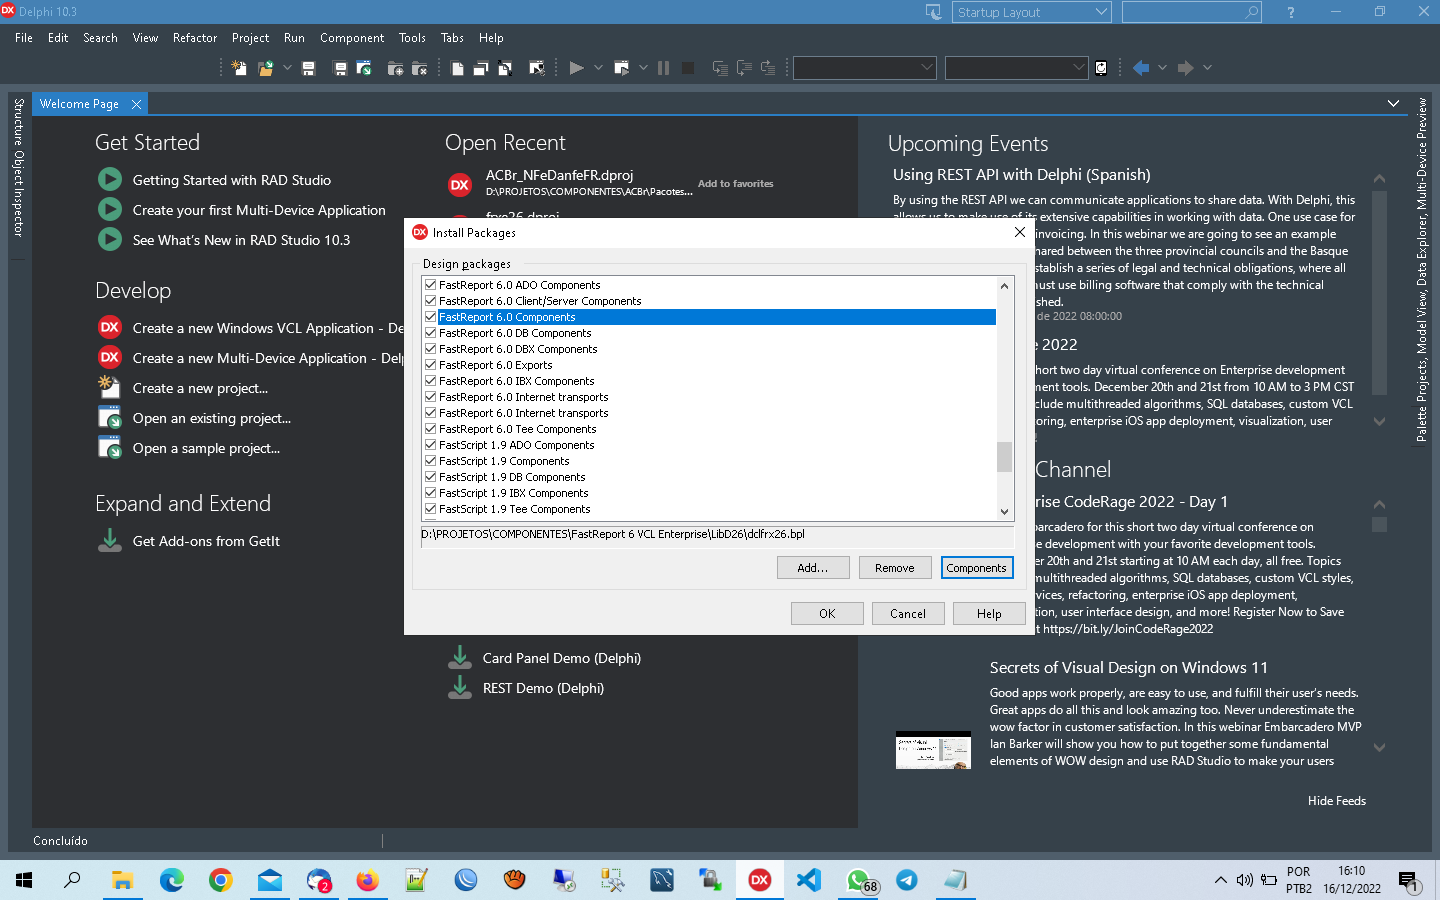Image resolution: width=1440 pixels, height=900 pixels.
Task: Click the Components button in the dialog
Action: point(976,568)
